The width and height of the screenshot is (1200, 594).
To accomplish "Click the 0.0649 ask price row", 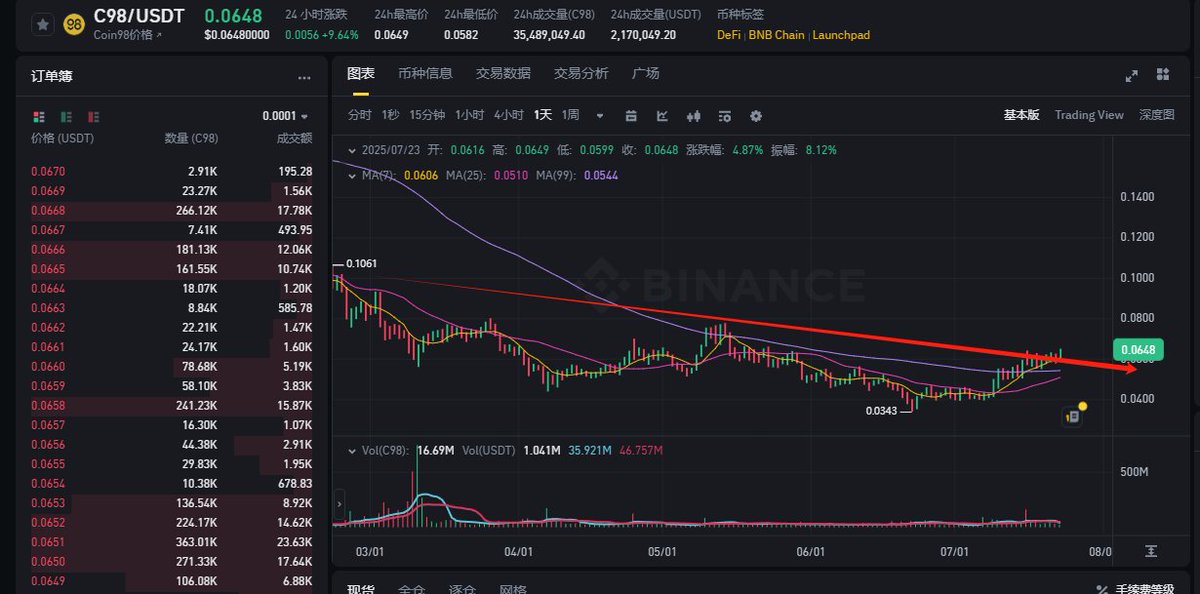I will click(172, 581).
